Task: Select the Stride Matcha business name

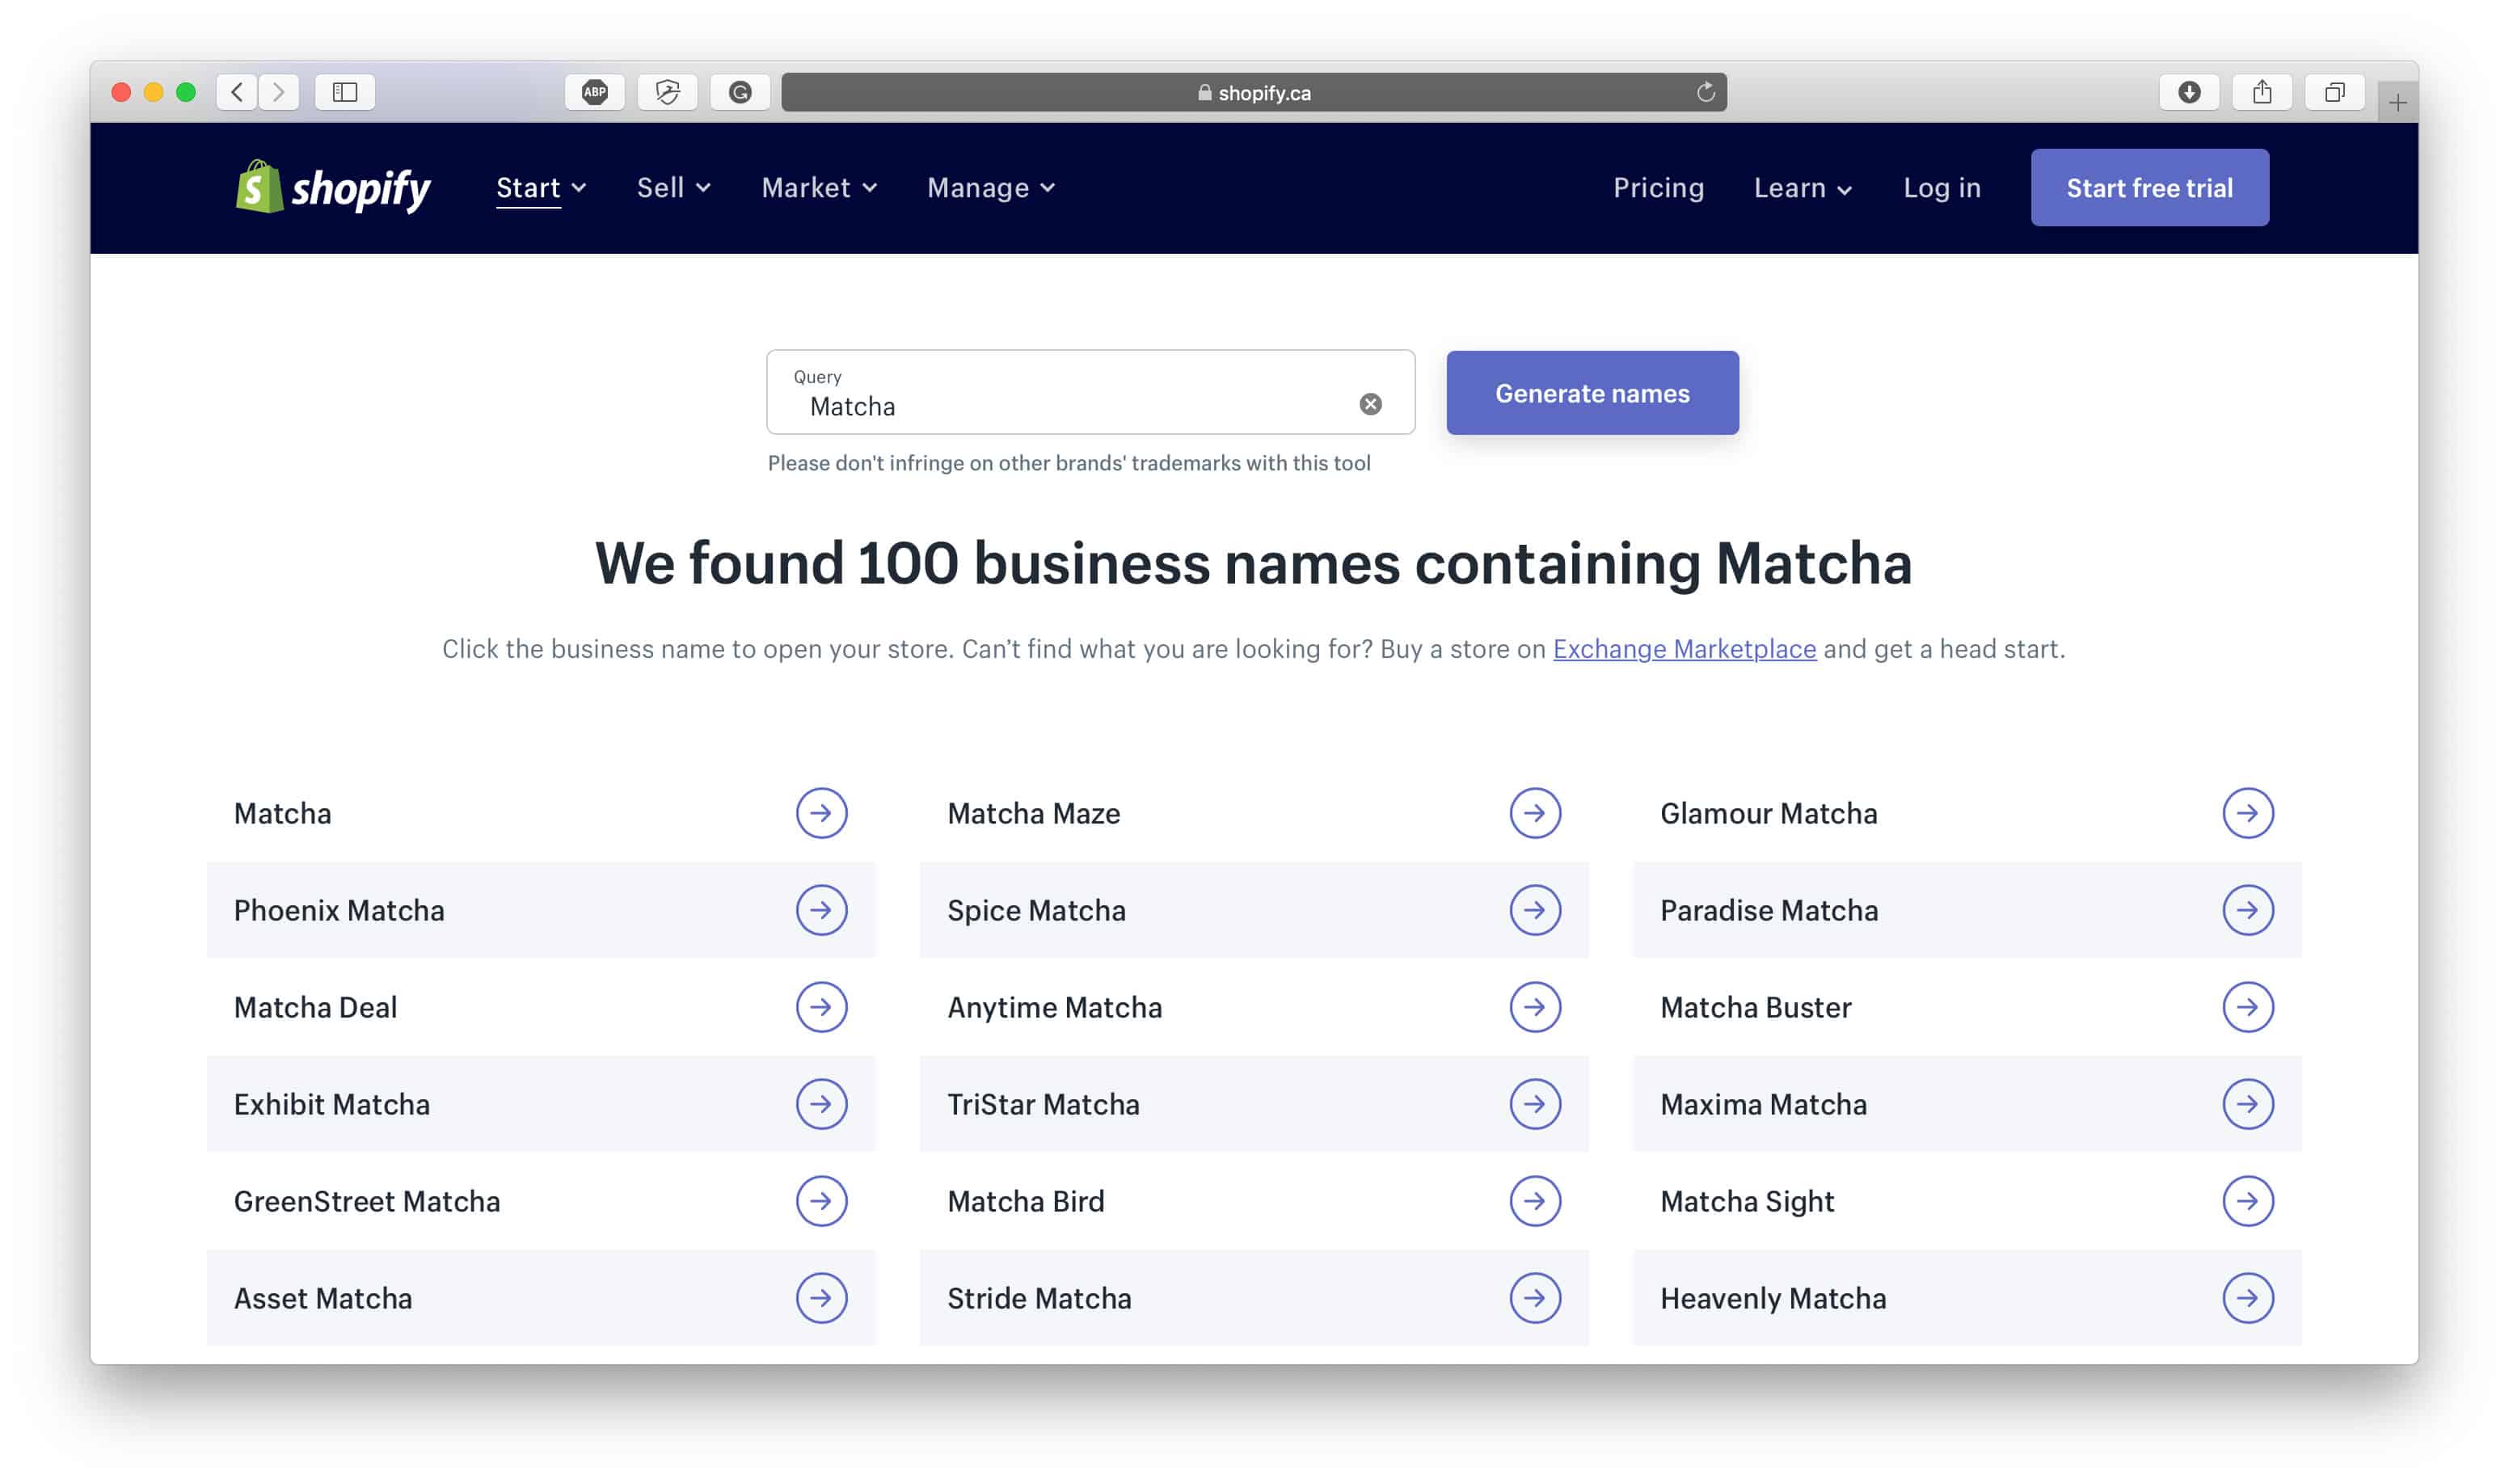Action: click(1039, 1298)
